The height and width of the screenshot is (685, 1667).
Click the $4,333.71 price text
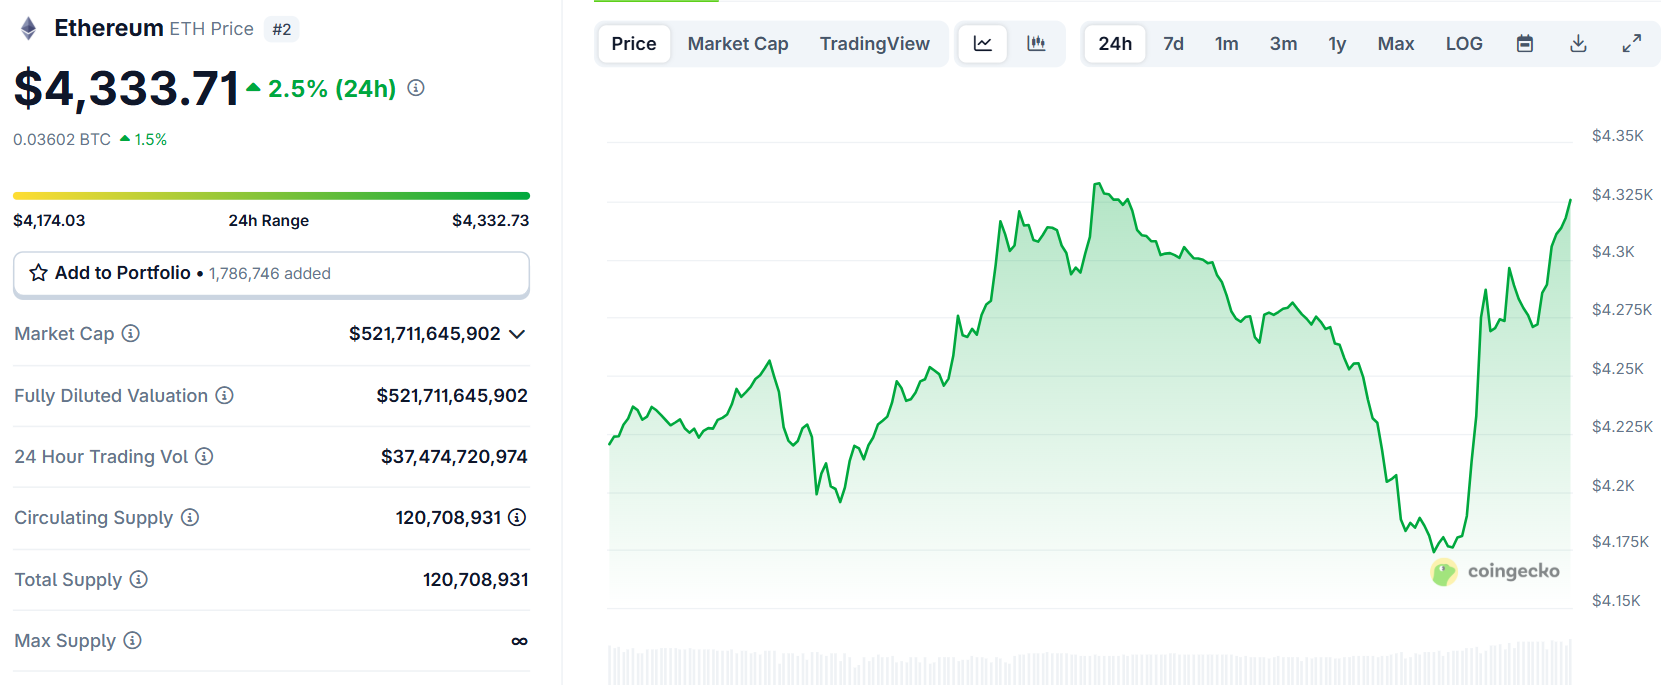pyautogui.click(x=127, y=88)
